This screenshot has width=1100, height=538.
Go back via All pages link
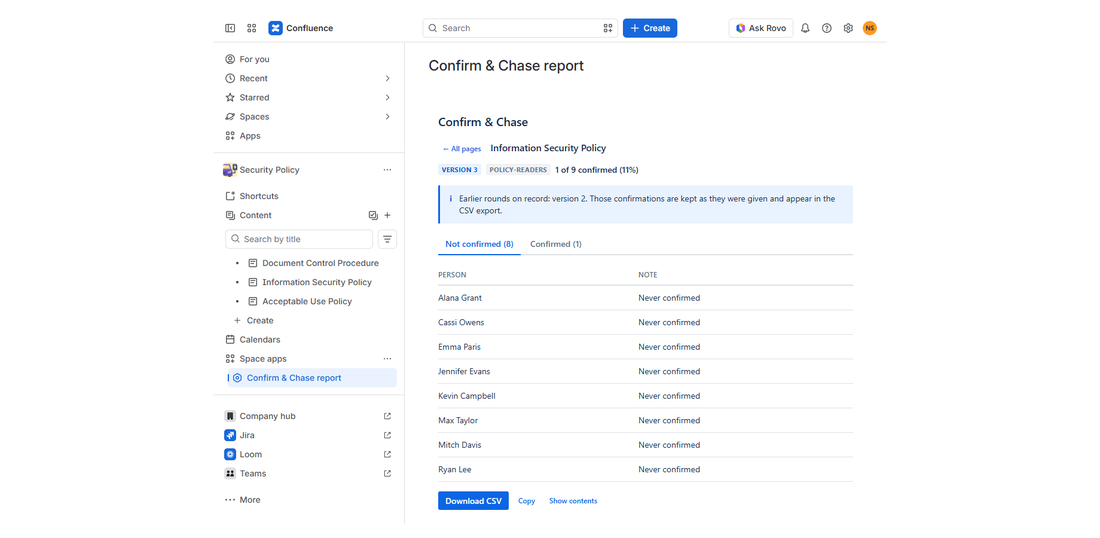[x=462, y=149]
